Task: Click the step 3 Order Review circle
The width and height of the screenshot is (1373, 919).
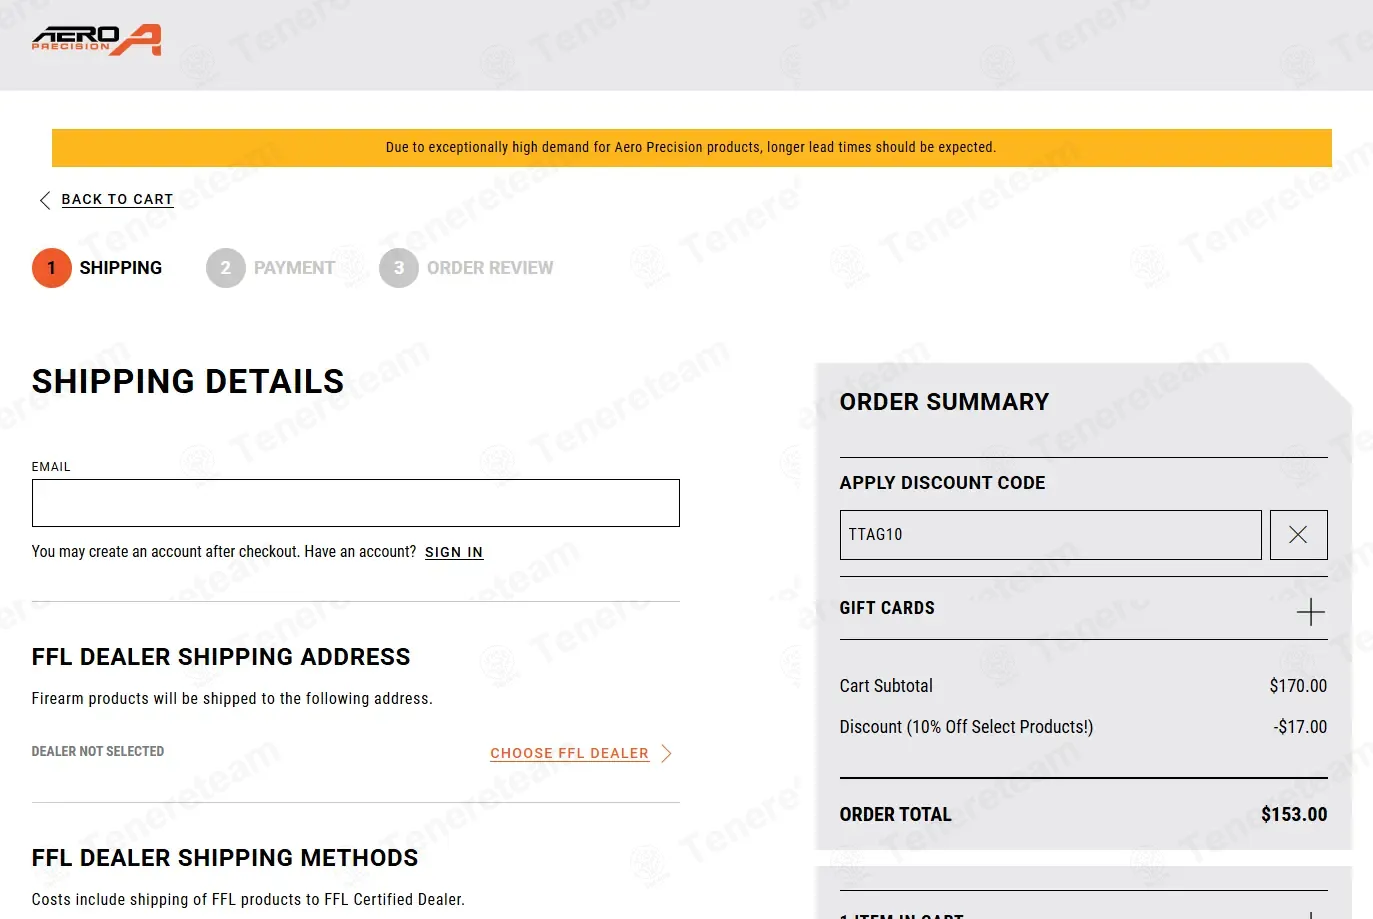Action: [398, 268]
